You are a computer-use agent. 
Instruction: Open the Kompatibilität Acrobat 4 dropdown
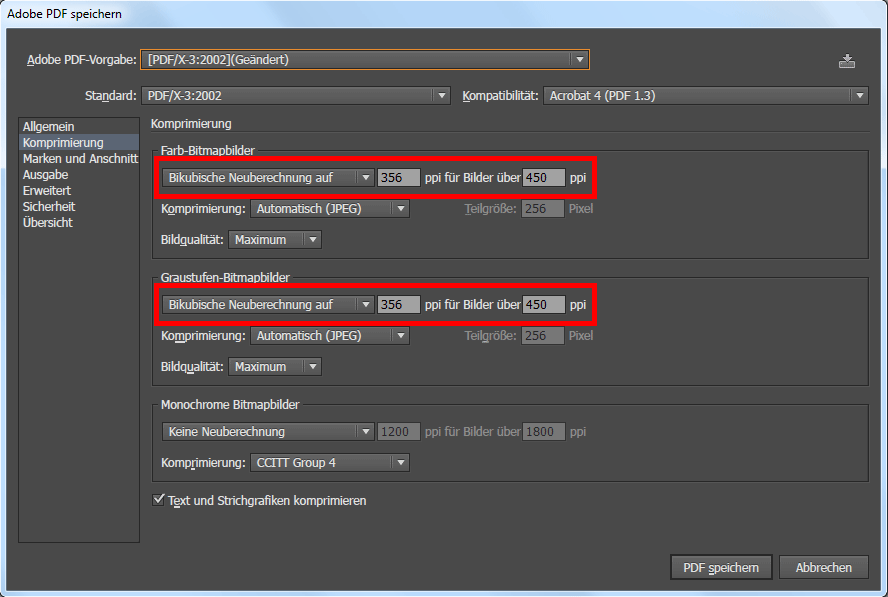pos(705,96)
